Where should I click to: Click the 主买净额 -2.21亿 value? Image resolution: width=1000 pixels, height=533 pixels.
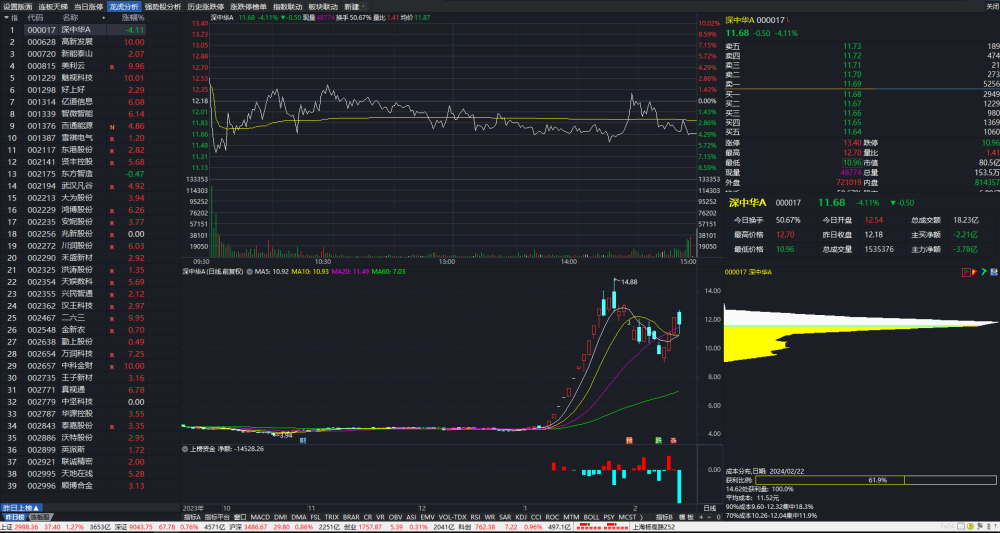[x=966, y=235]
